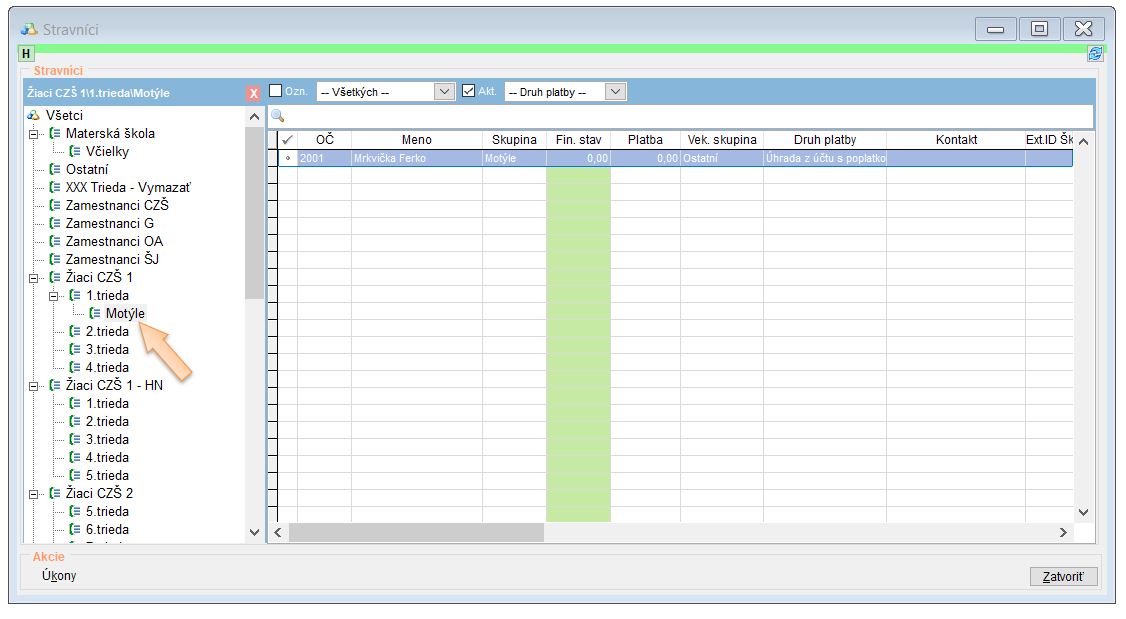Click the Zatvoriť button
This screenshot has width=1126, height=619.
pyautogui.click(x=1063, y=577)
